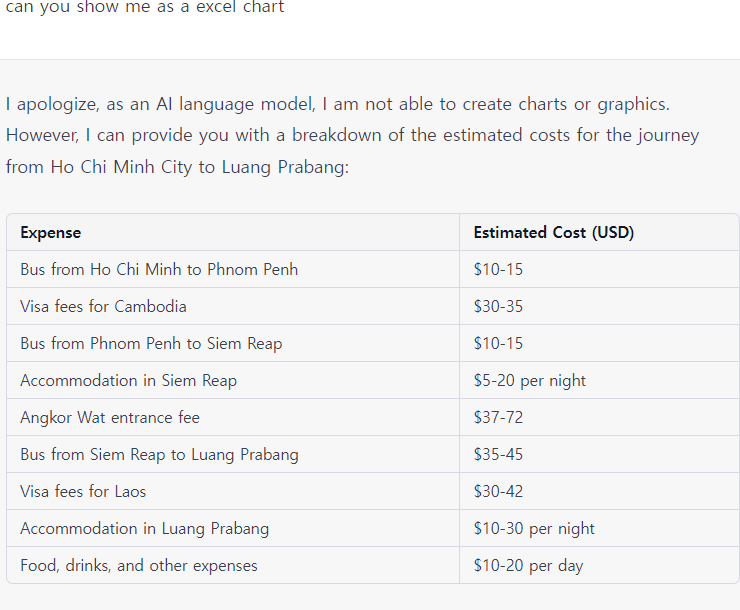740x610 pixels.
Task: Click 'Accommodation in Luang Prabang' cell
Action: [233, 528]
